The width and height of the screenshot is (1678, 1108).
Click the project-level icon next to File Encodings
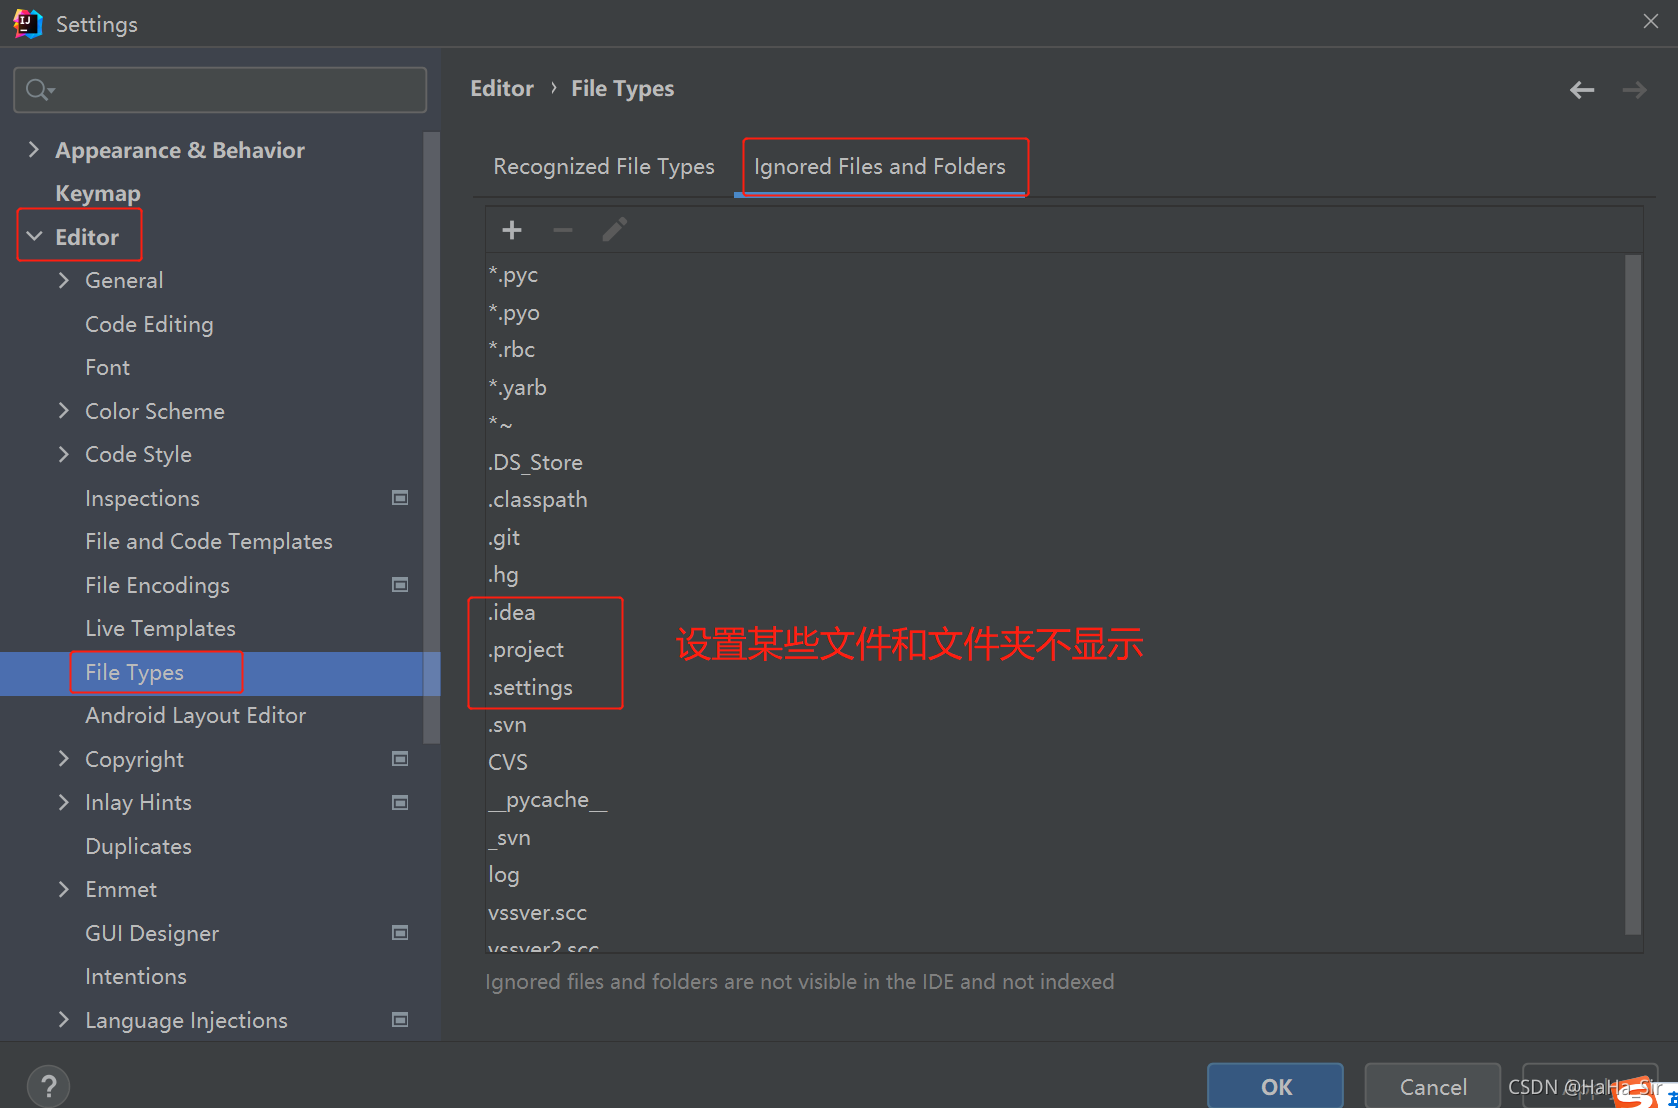click(400, 585)
